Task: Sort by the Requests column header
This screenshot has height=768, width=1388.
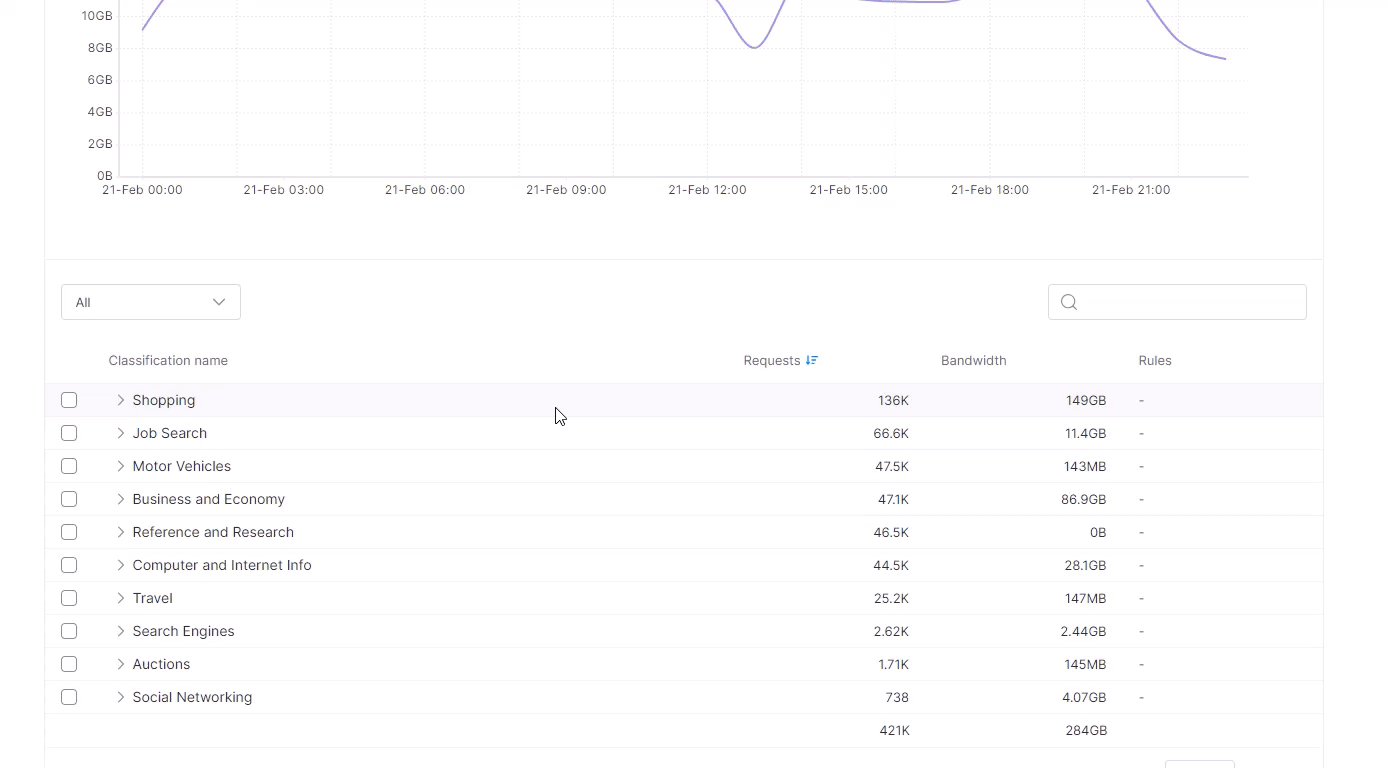Action: coord(772,361)
